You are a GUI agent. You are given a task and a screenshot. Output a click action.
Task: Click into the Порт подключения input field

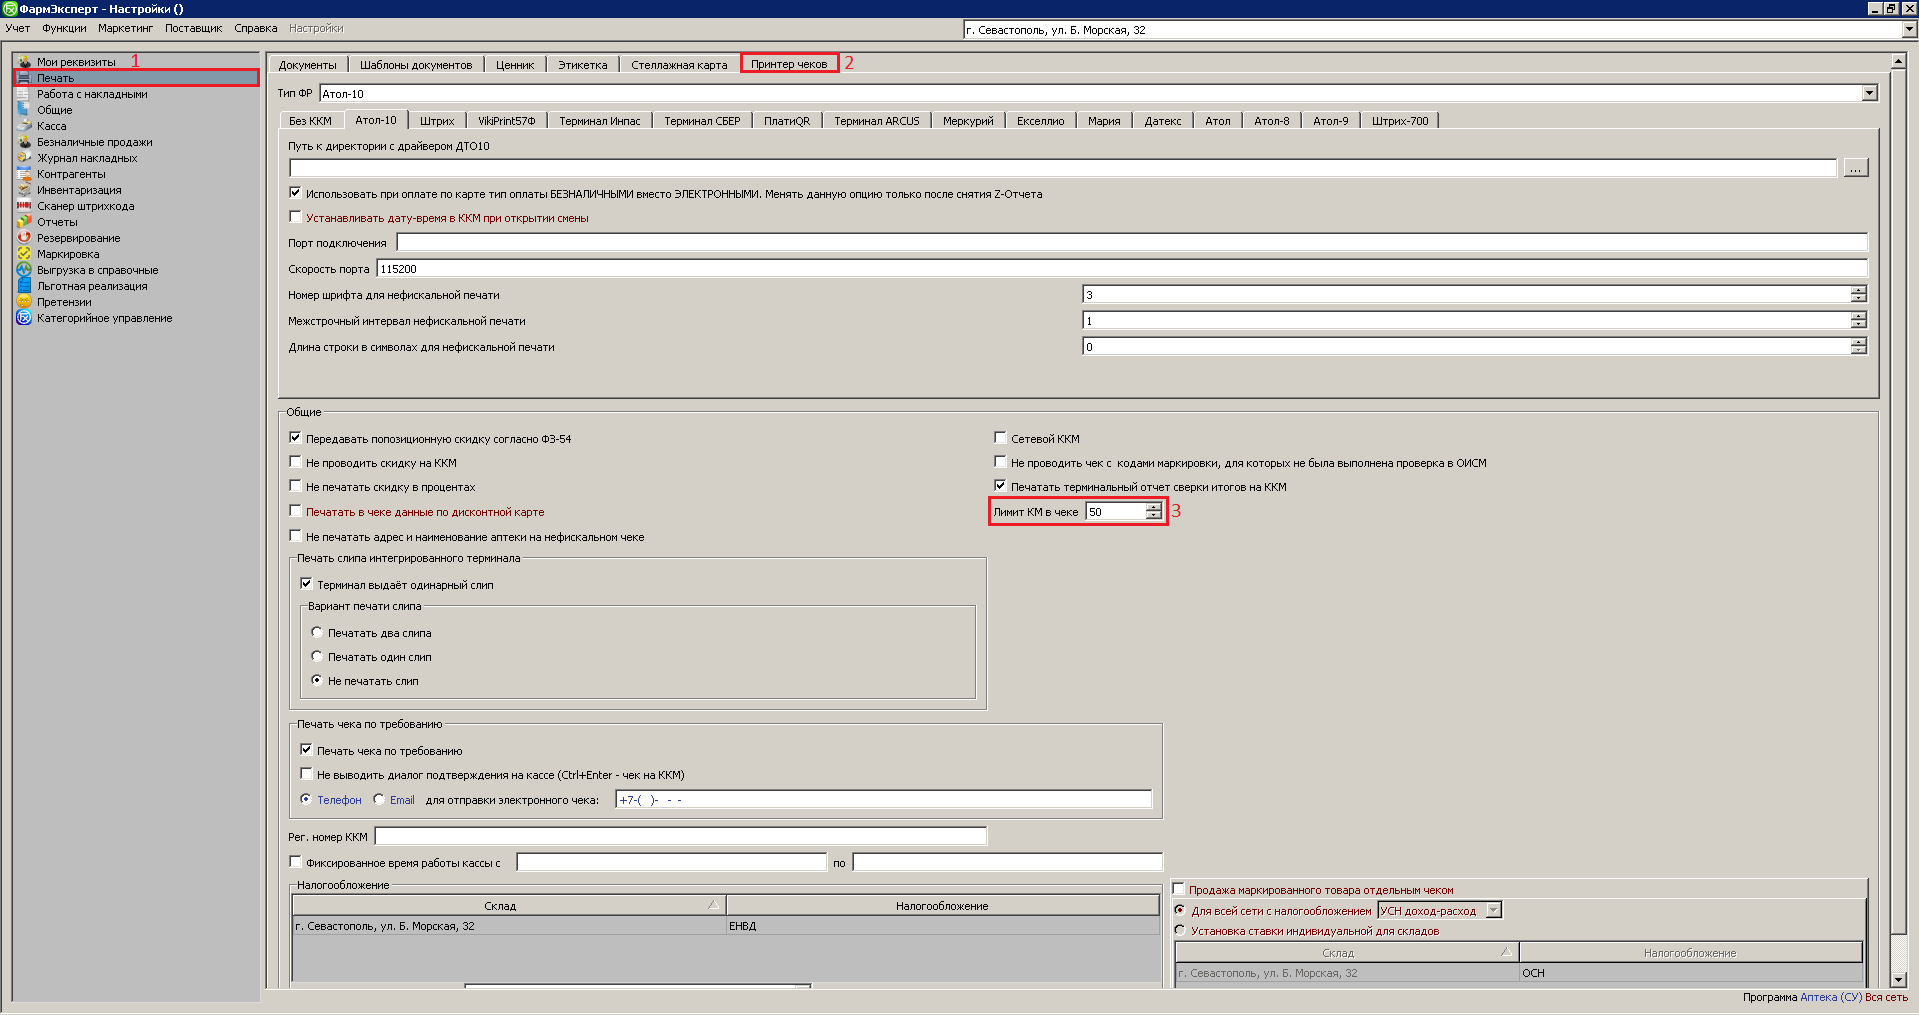tap(1131, 242)
